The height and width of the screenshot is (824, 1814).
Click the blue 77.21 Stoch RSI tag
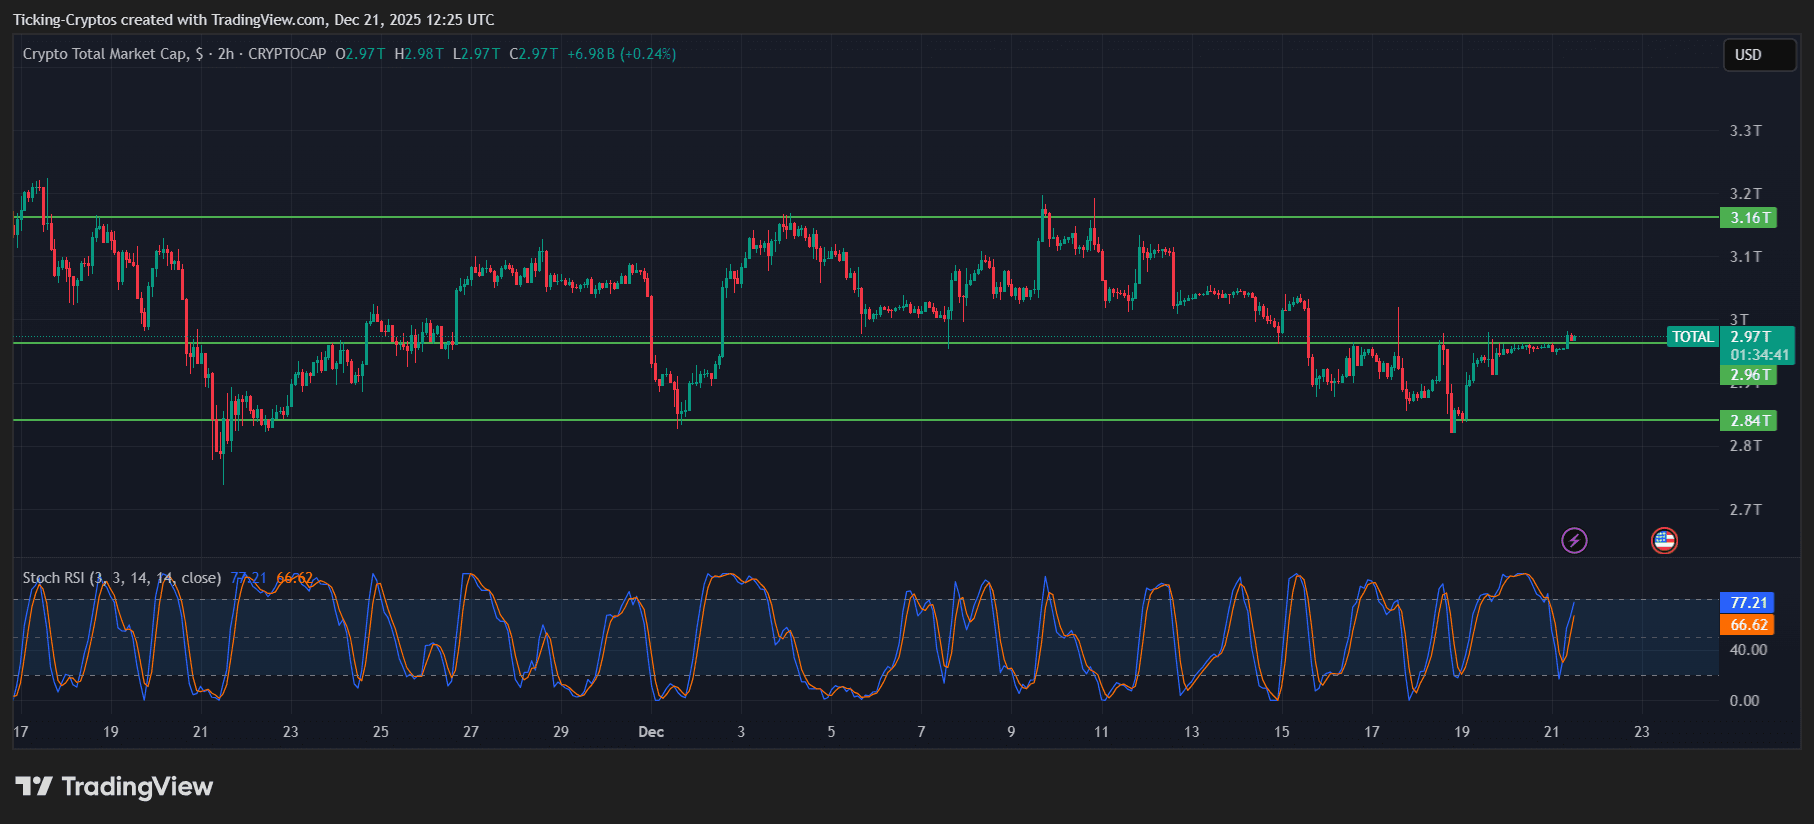[1748, 603]
